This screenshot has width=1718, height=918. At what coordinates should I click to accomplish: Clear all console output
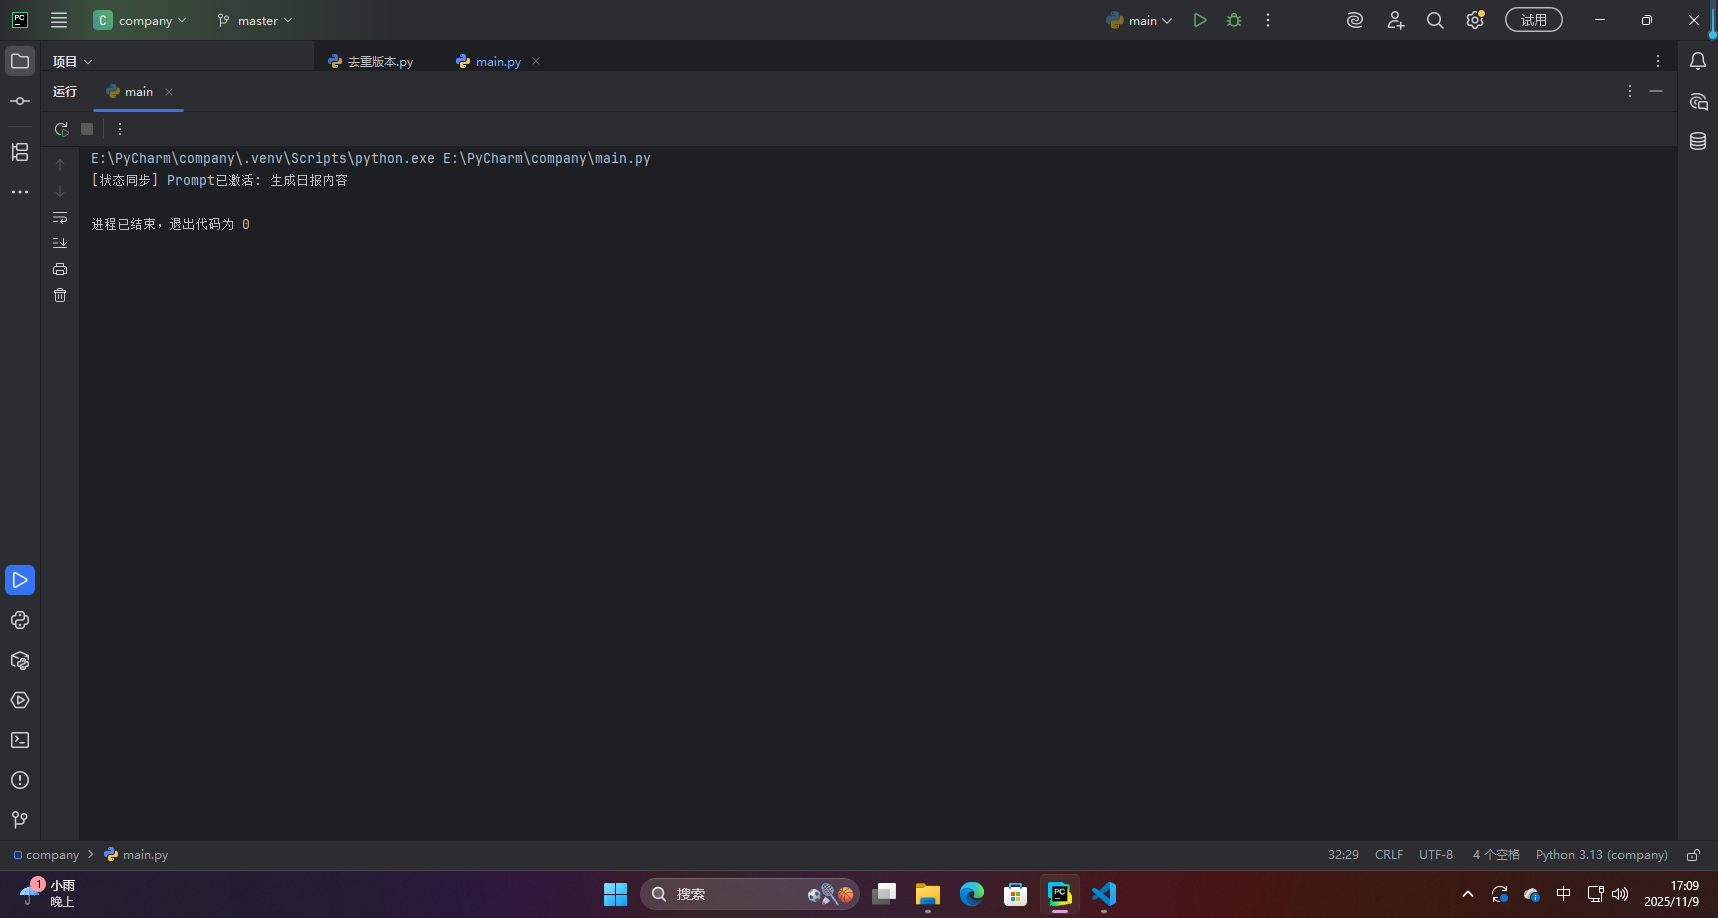pos(60,295)
